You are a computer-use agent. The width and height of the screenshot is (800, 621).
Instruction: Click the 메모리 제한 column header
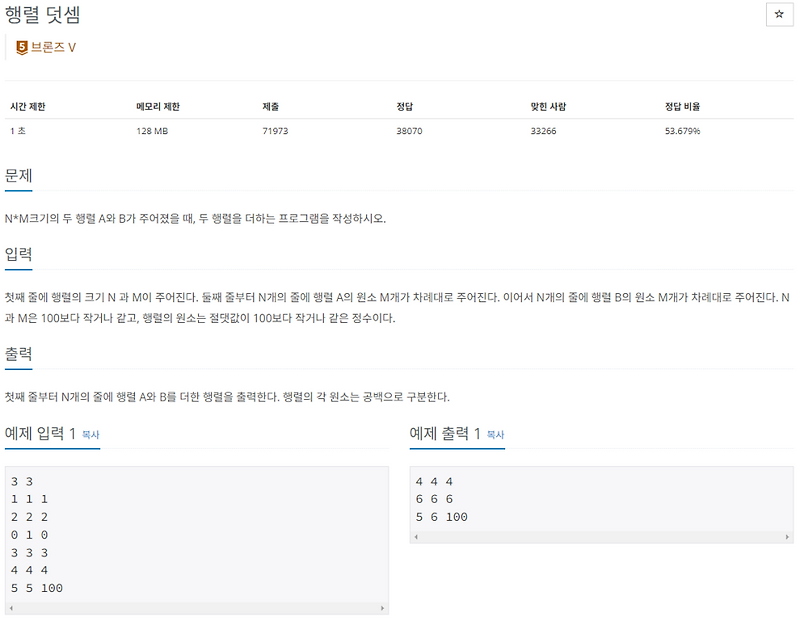coord(157,103)
